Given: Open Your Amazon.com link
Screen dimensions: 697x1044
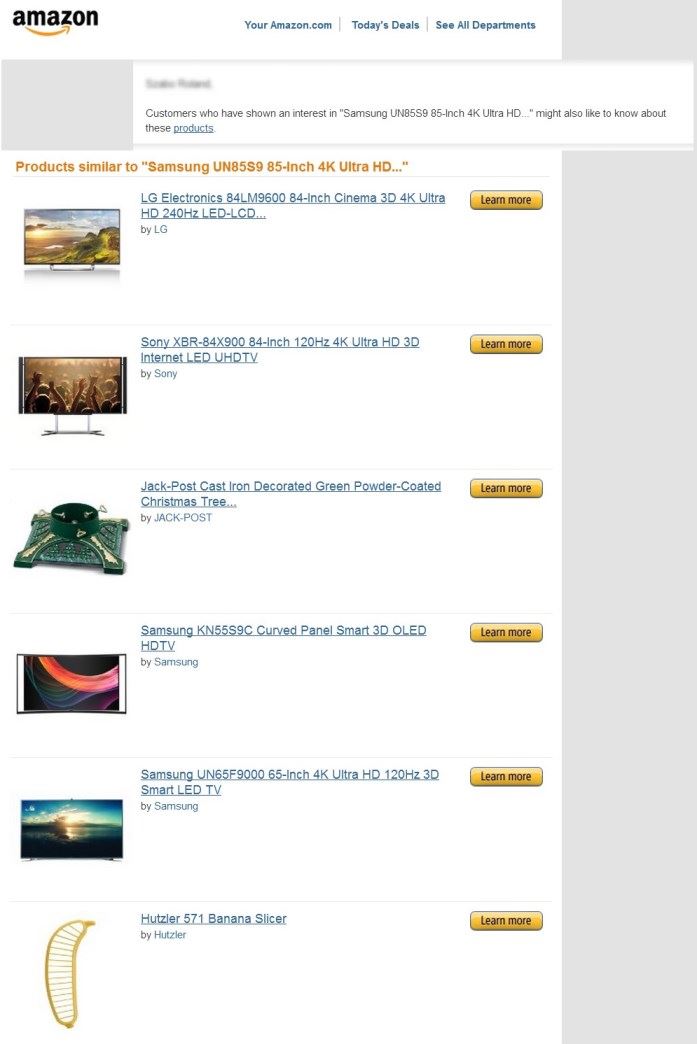Looking at the screenshot, I should point(288,25).
